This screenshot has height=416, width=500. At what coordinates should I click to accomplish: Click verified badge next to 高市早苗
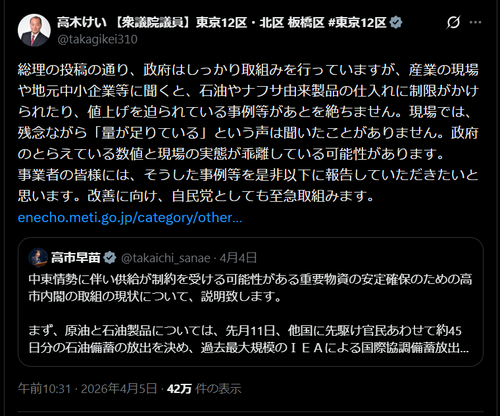(110, 258)
